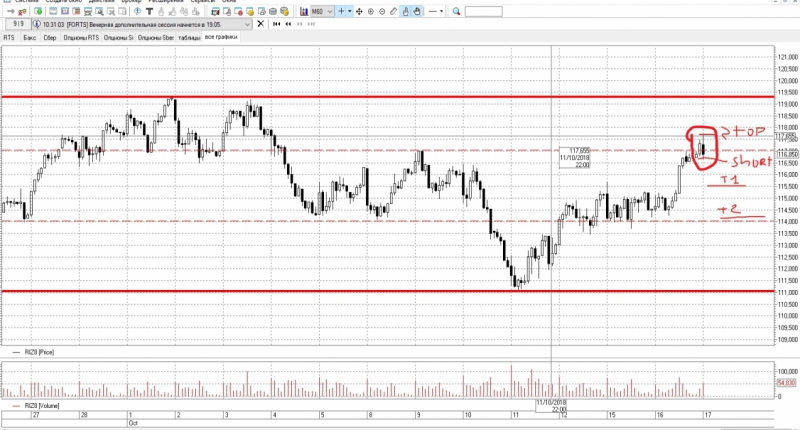Expand the FORTS message dropdown
Screen dimensions: 800x430
tap(247, 24)
